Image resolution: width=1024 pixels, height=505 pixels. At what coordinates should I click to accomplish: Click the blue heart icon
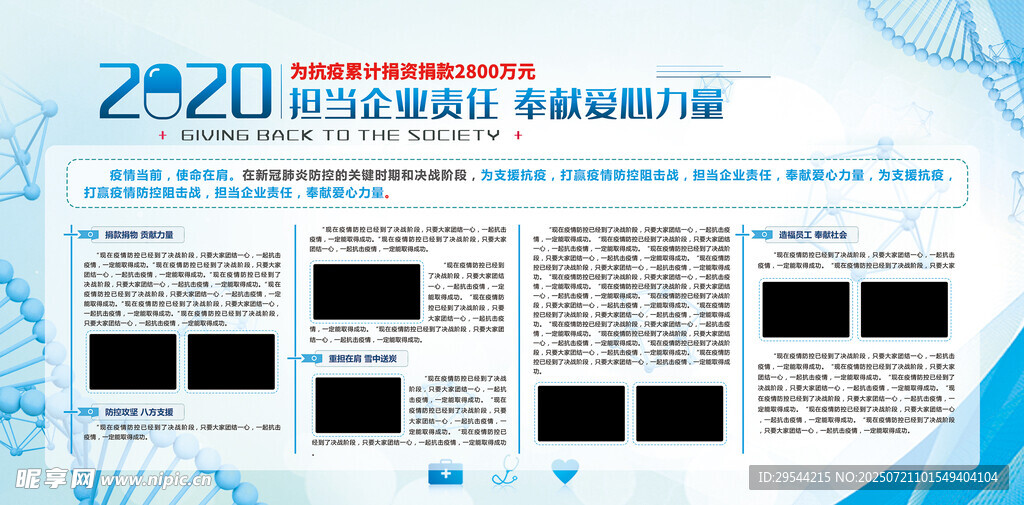pos(566,470)
